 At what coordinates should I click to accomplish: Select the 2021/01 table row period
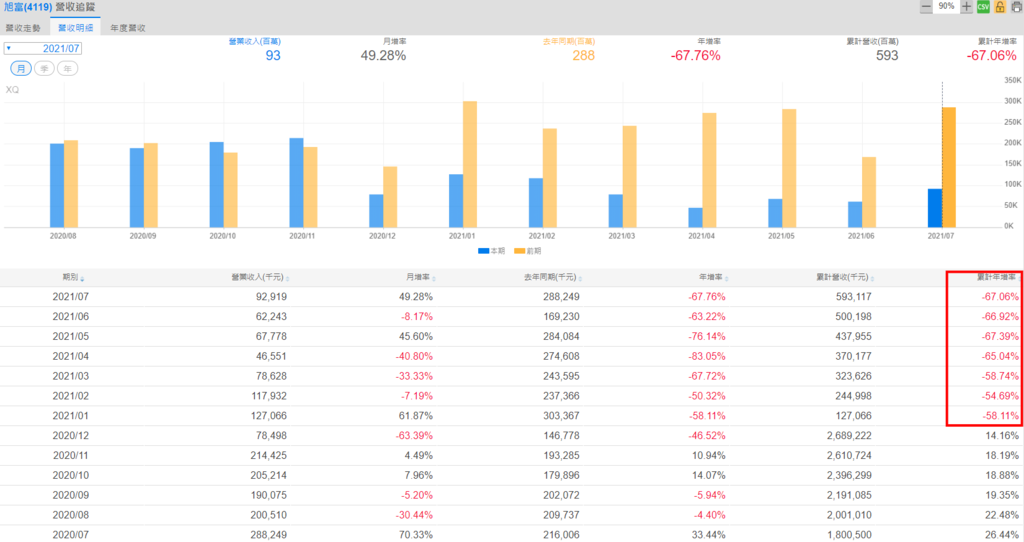[71, 416]
